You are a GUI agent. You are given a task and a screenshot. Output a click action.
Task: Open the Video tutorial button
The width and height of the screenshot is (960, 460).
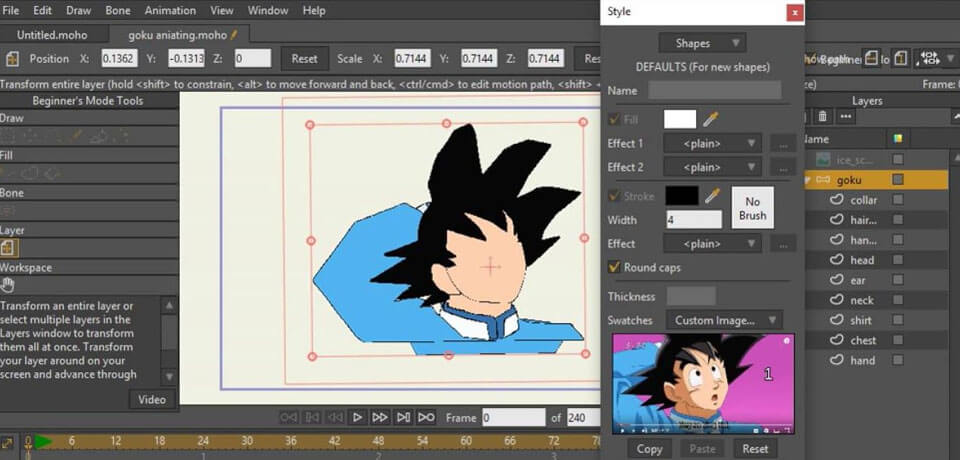pos(152,399)
